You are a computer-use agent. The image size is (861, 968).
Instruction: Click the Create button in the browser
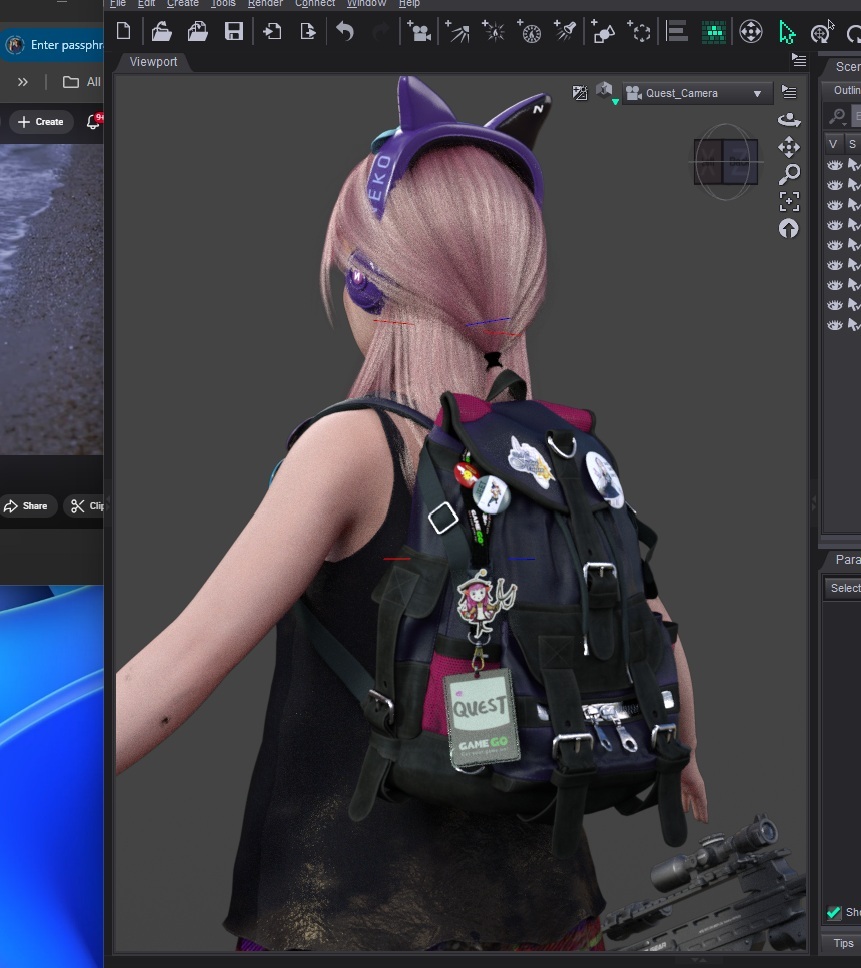(x=41, y=122)
